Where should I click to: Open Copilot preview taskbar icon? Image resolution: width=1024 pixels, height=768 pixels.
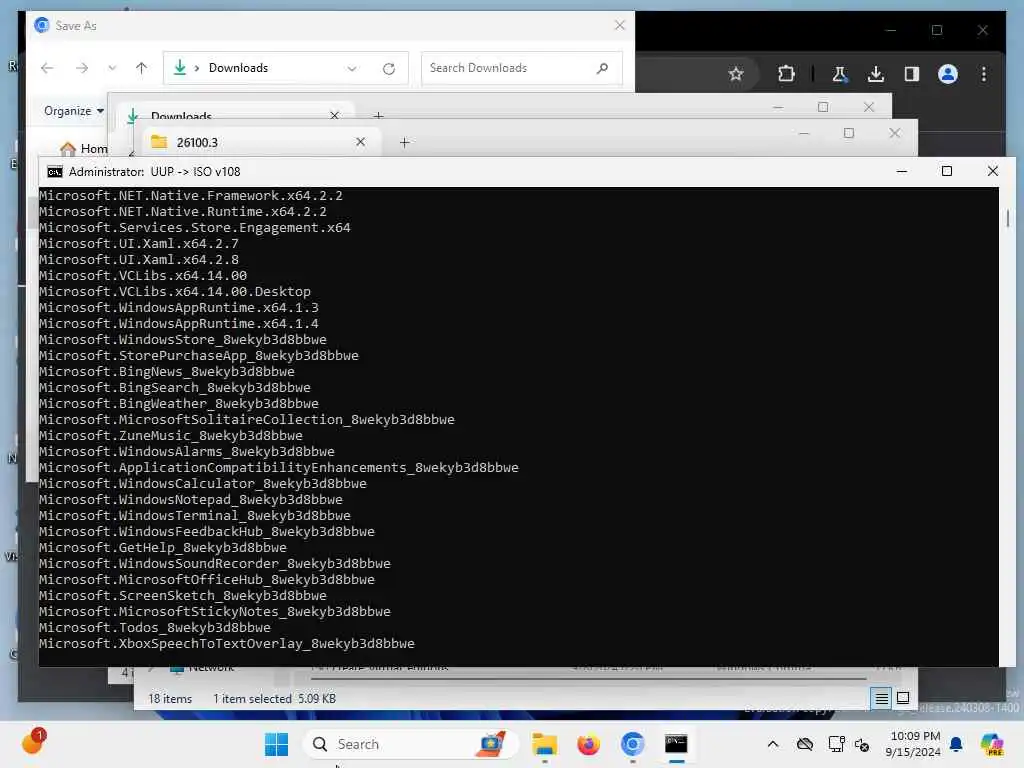(992, 744)
